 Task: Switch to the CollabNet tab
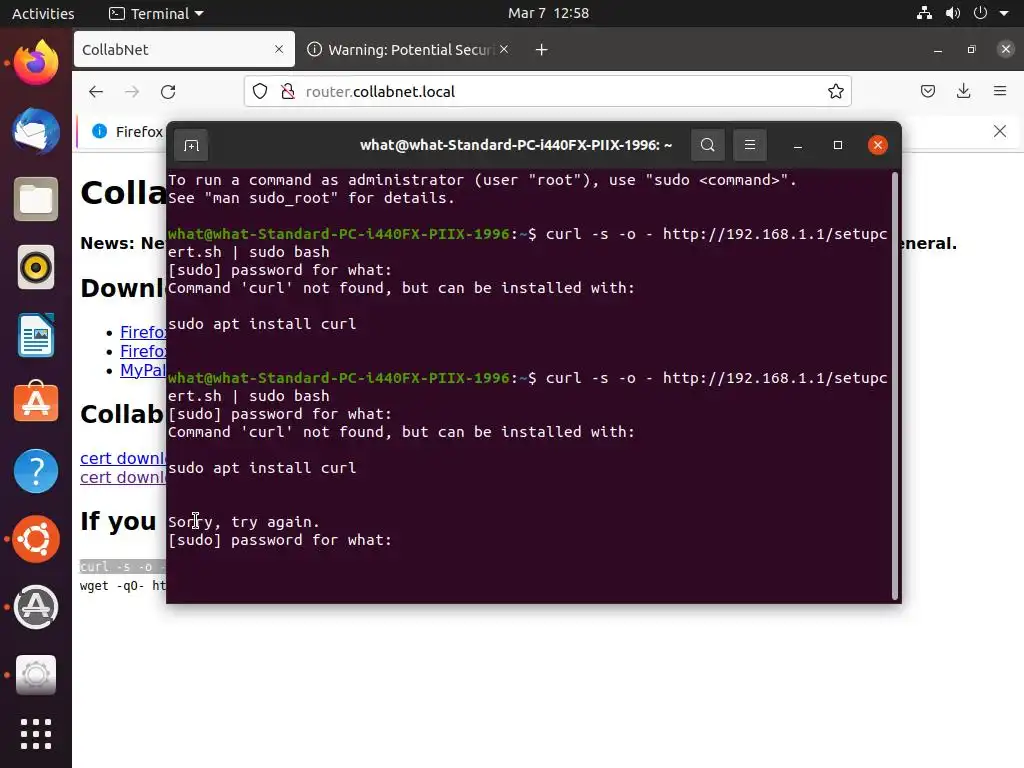[184, 50]
